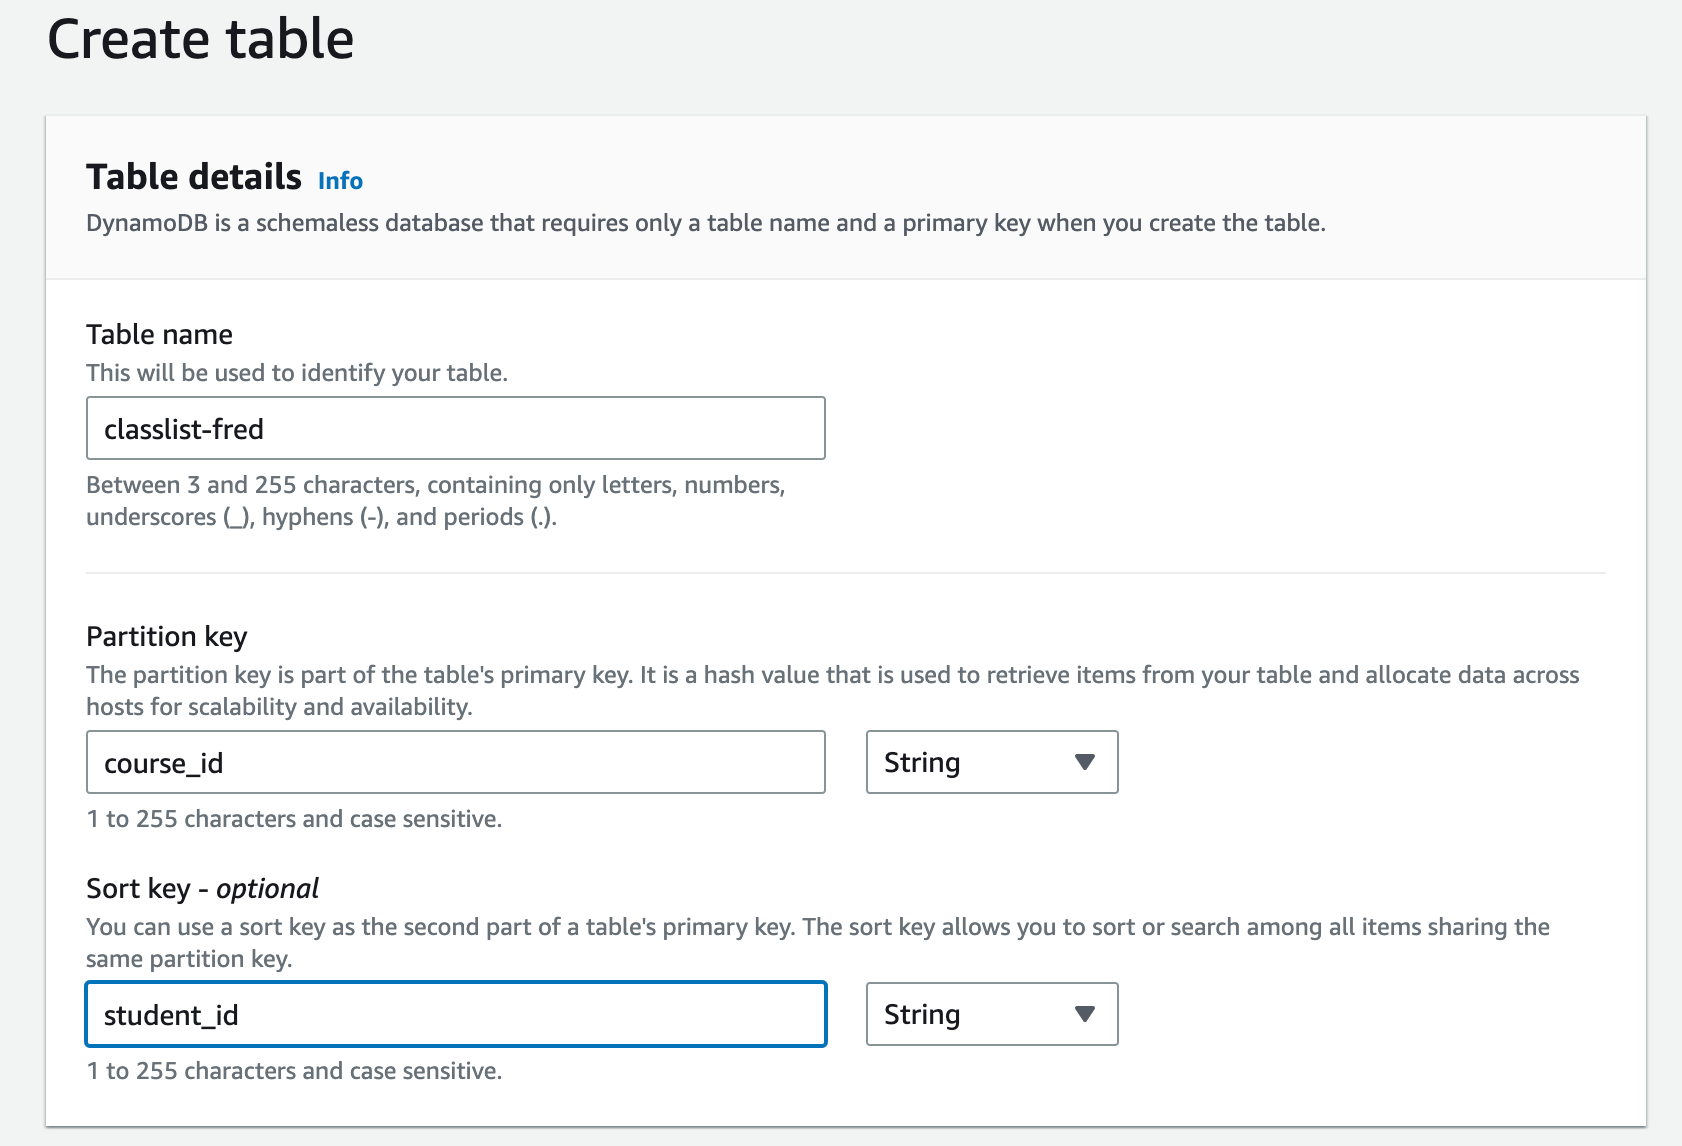
Task: Click the partition key hash value description
Action: [x=832, y=691]
